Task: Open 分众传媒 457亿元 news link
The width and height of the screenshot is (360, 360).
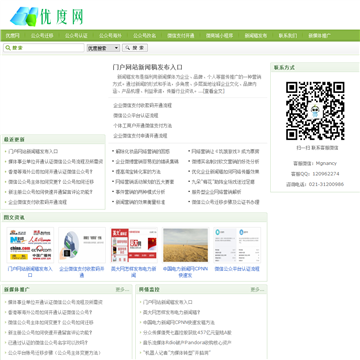Action: point(187,333)
